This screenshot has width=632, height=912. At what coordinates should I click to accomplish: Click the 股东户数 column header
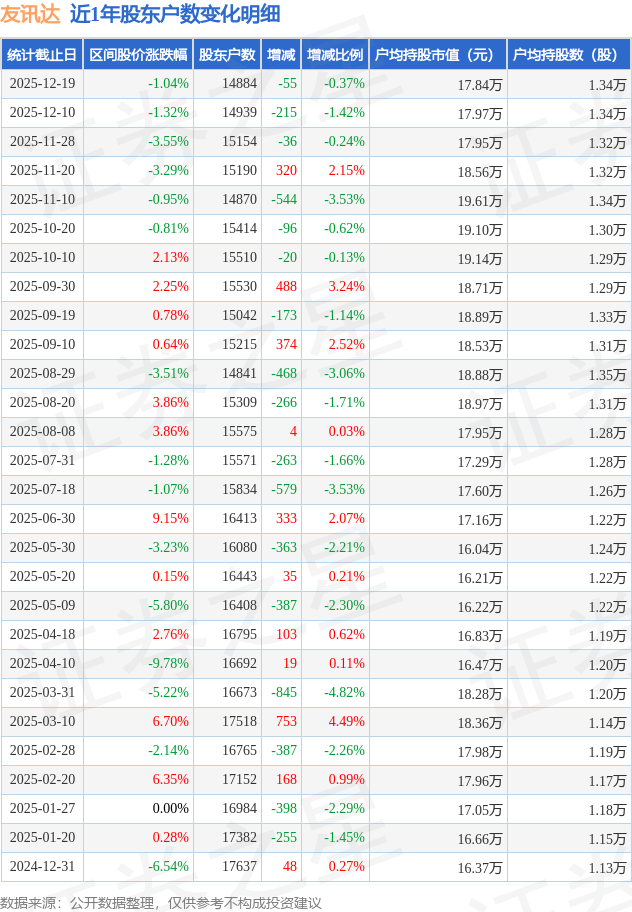226,55
